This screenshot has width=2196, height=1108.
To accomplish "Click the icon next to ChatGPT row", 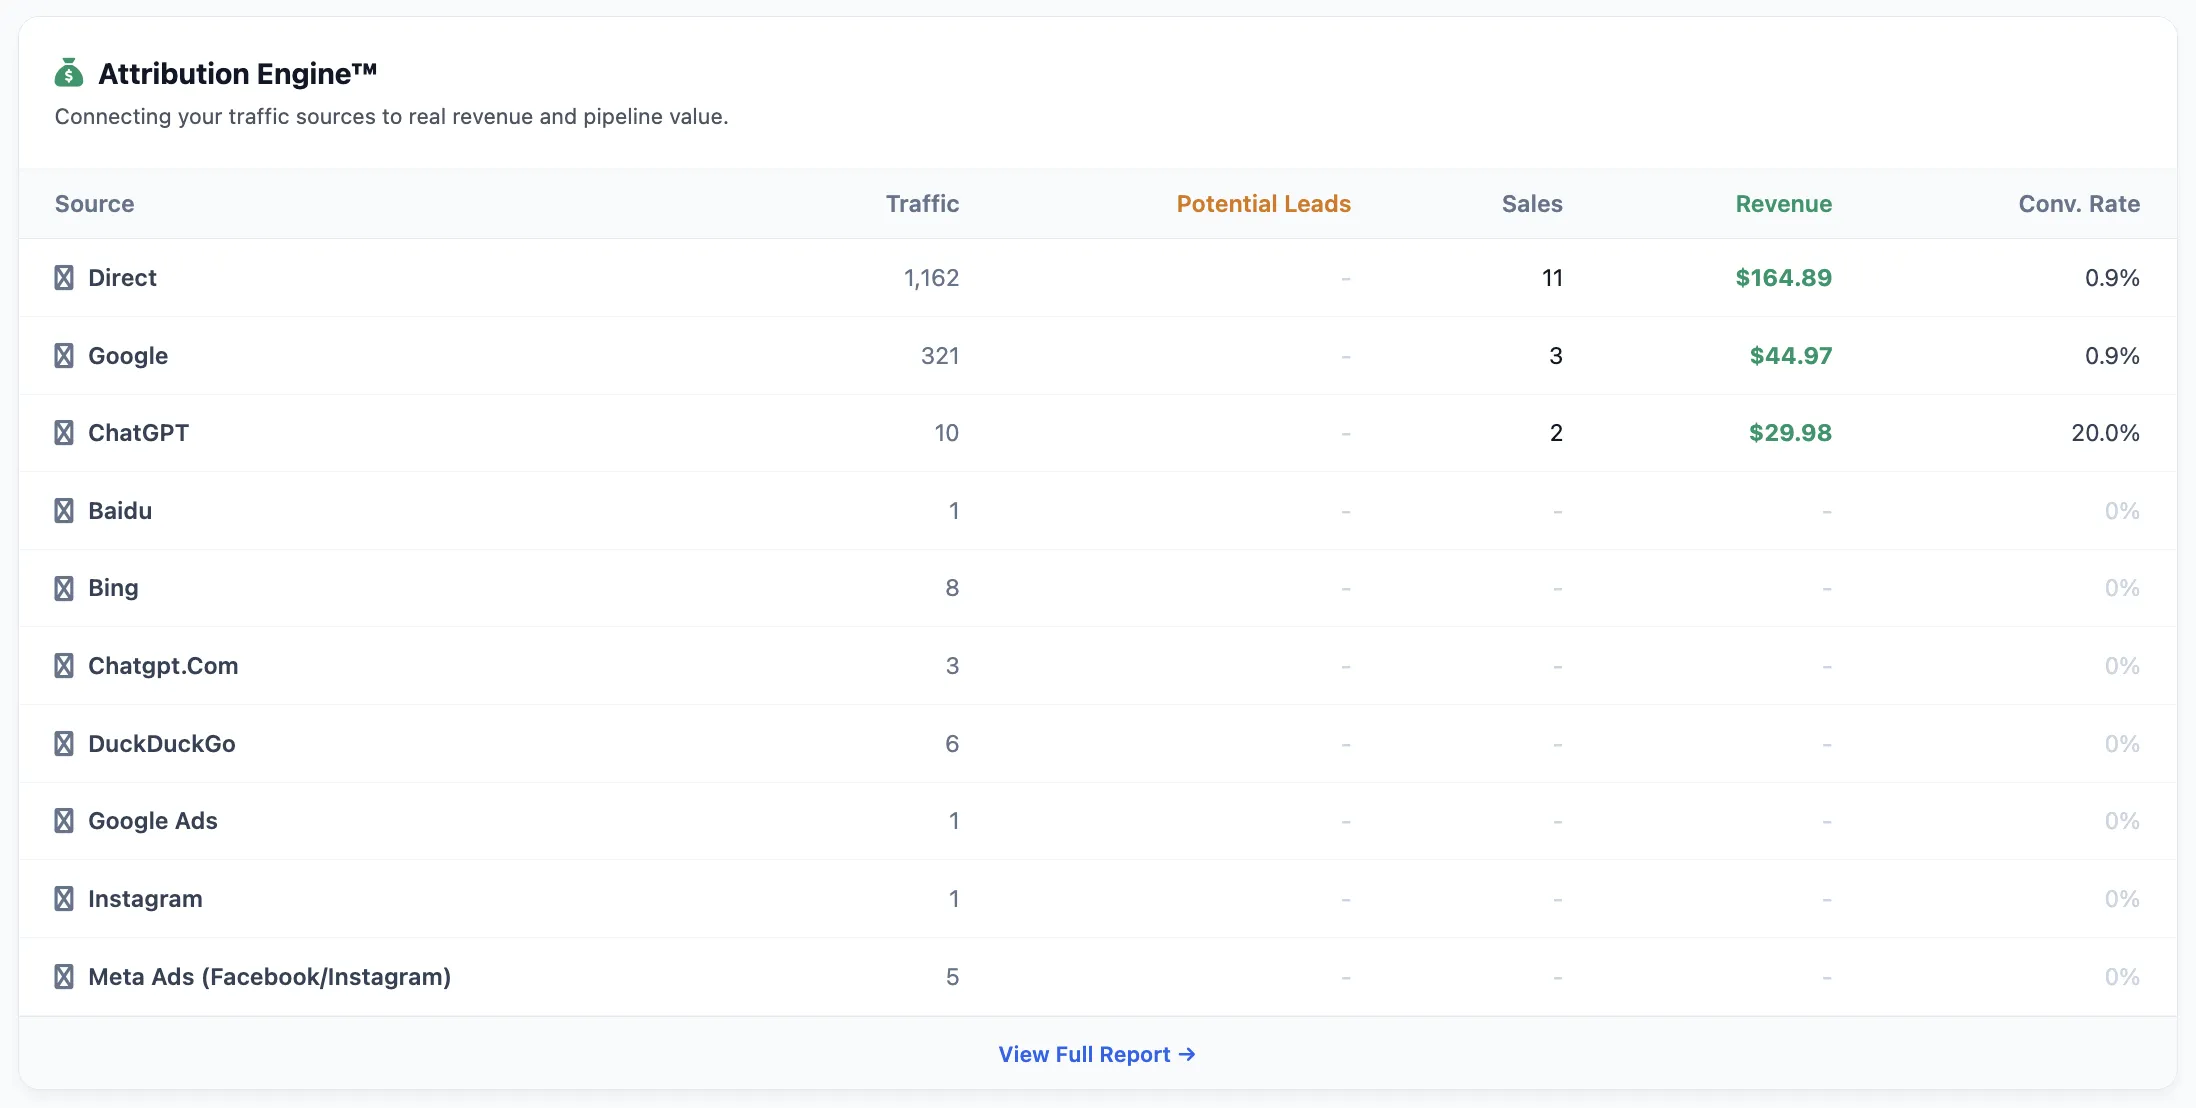I will [x=64, y=433].
